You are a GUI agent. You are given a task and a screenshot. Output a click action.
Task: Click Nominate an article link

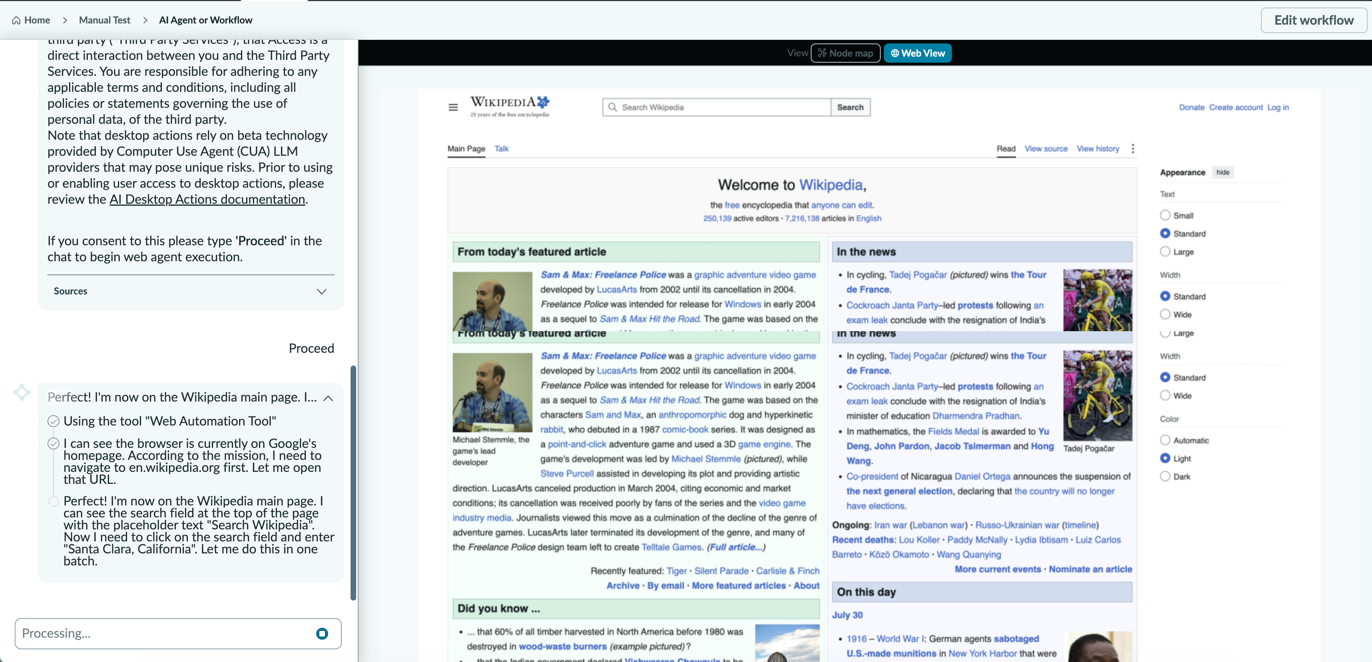pos(1091,569)
